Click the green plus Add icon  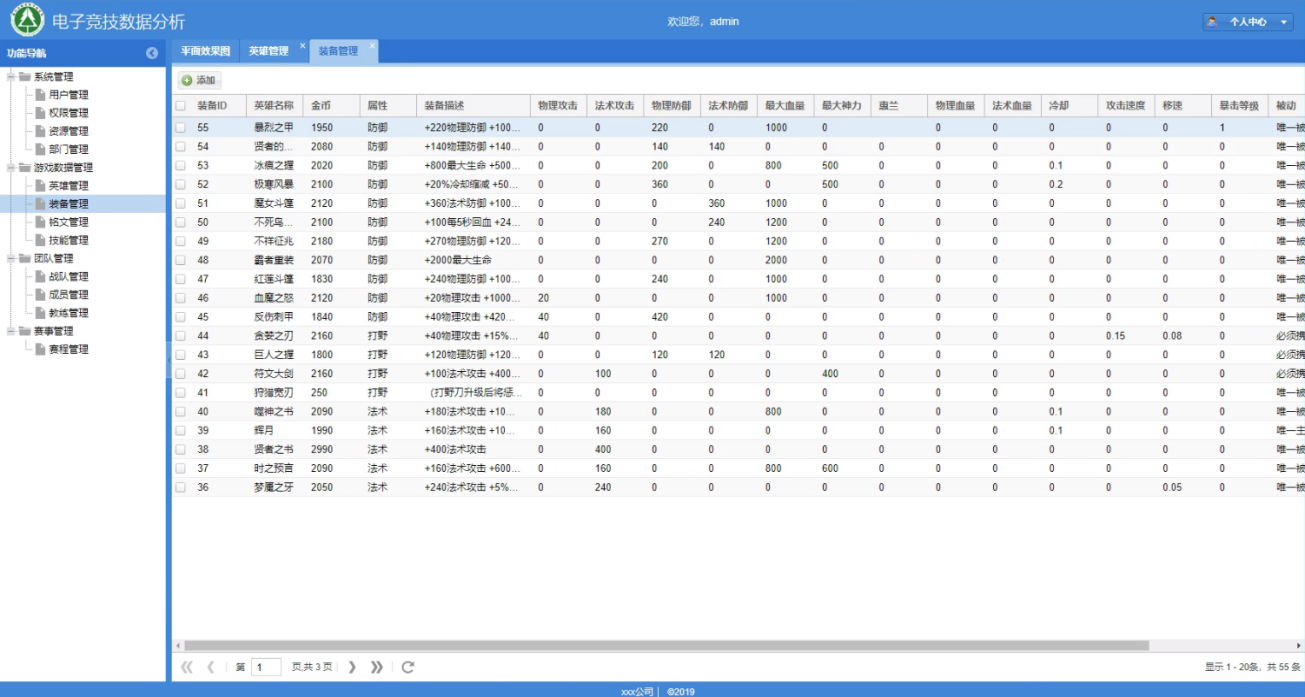[187, 80]
